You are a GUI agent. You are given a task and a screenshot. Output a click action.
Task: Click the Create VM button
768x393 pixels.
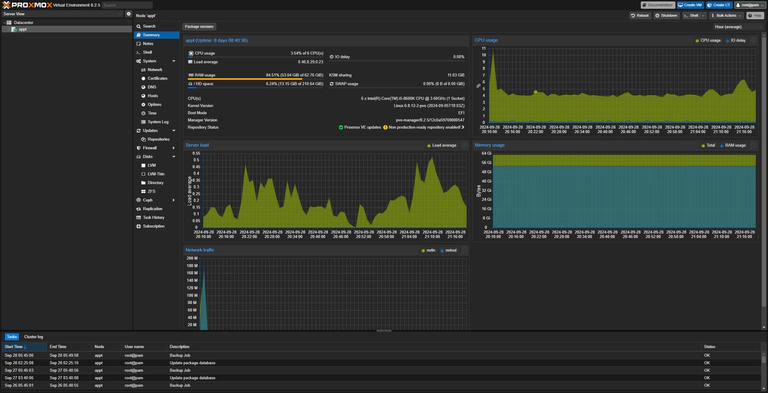click(690, 5)
